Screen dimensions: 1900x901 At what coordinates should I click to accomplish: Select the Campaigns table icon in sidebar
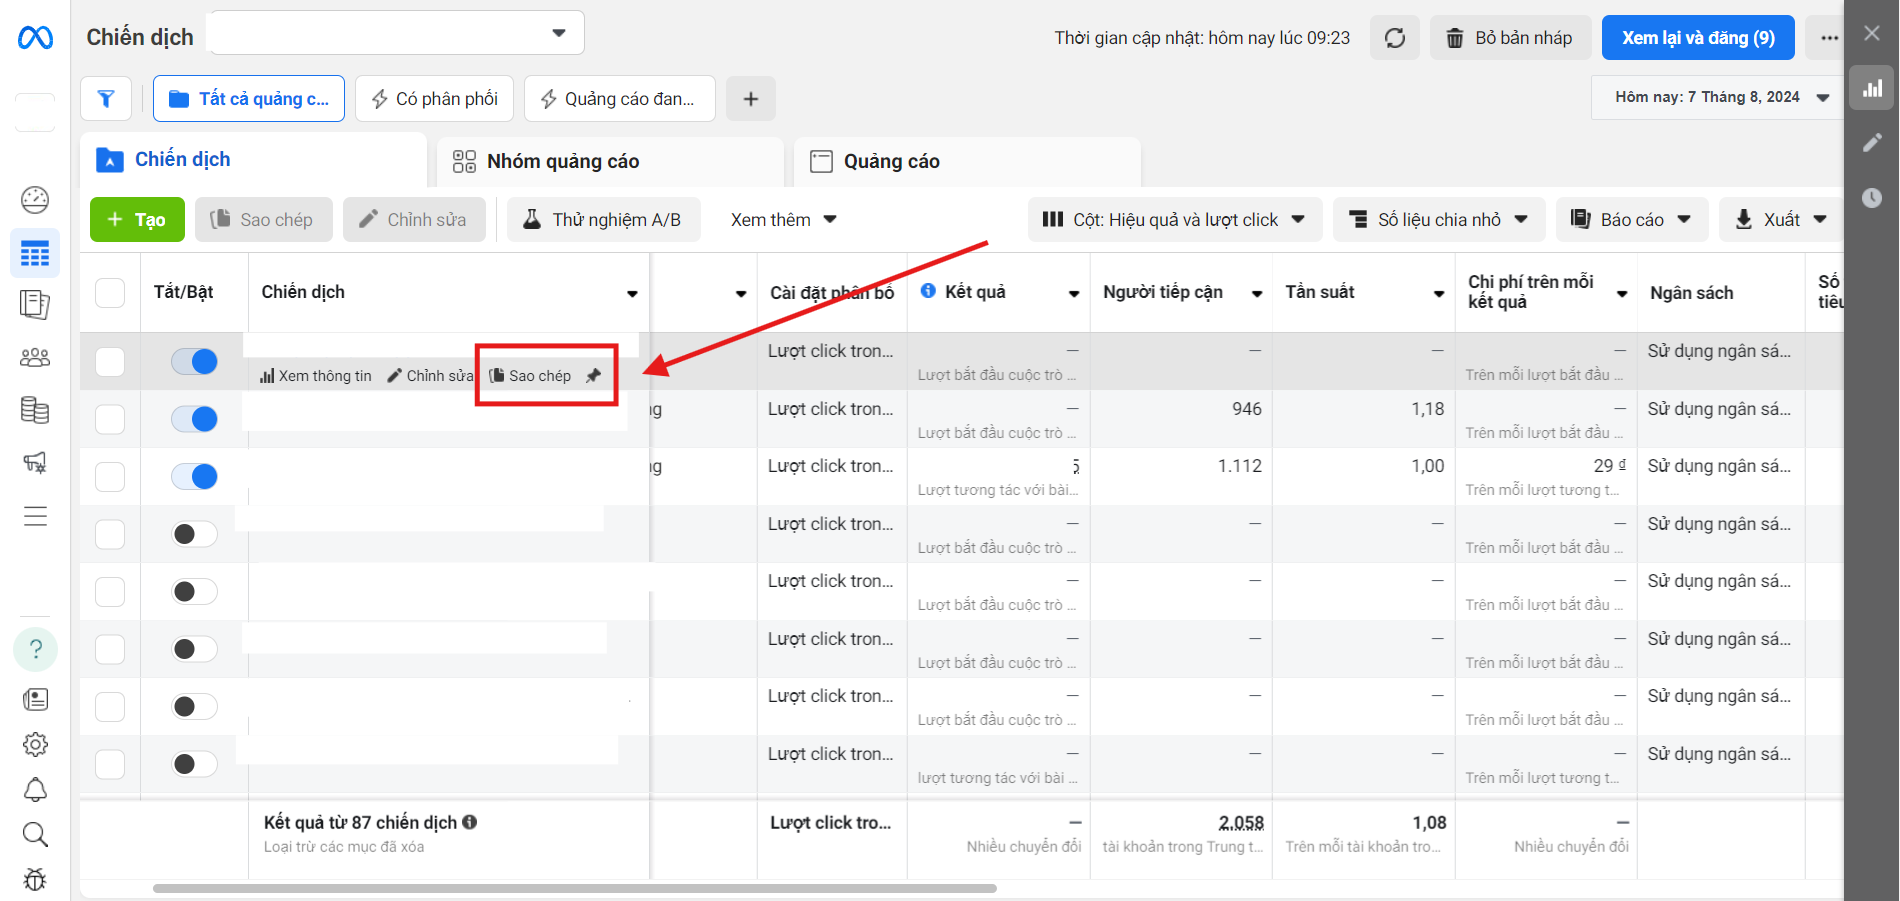pyautogui.click(x=35, y=253)
